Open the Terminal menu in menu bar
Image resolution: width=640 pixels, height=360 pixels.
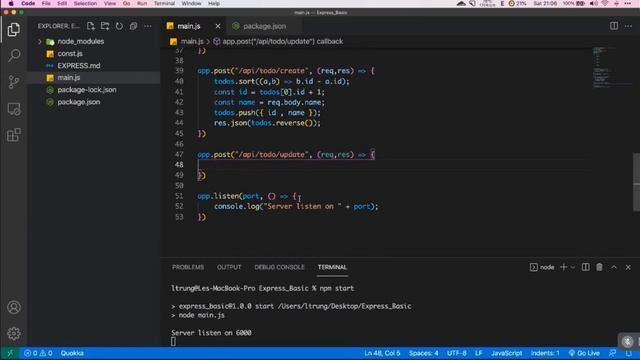pyautogui.click(x=164, y=3)
